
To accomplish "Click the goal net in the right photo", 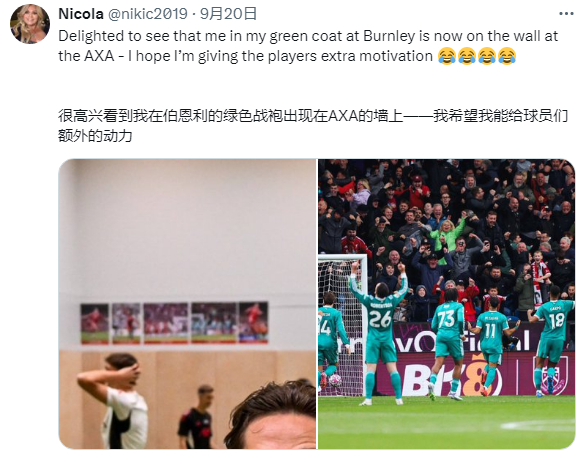I will pos(342,322).
